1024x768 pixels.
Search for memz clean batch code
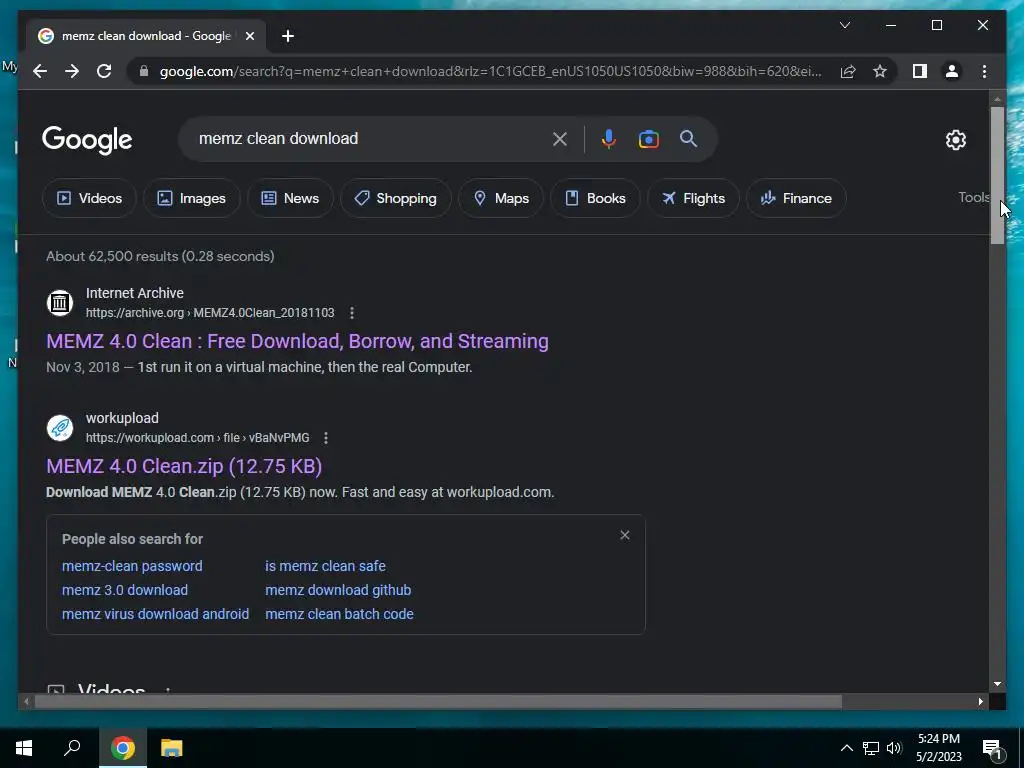click(339, 614)
